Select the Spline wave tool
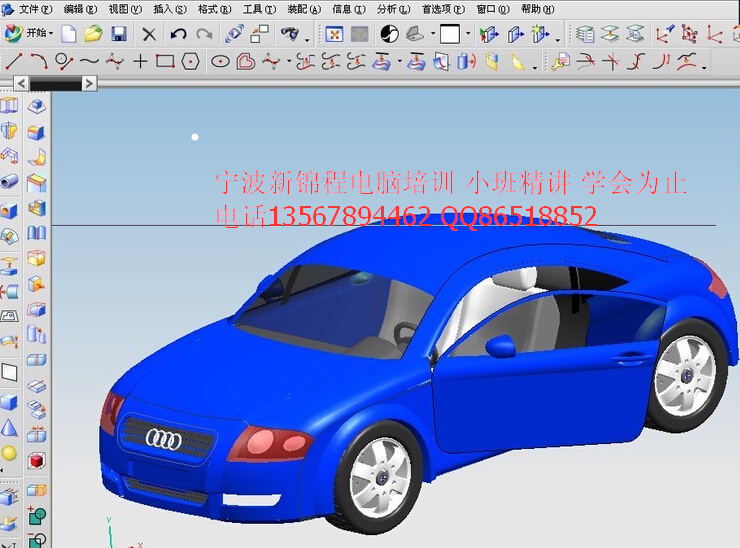The width and height of the screenshot is (740, 548). click(x=89, y=61)
